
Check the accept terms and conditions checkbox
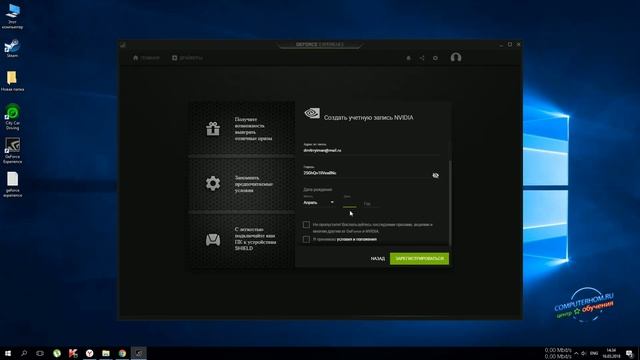coord(306,240)
